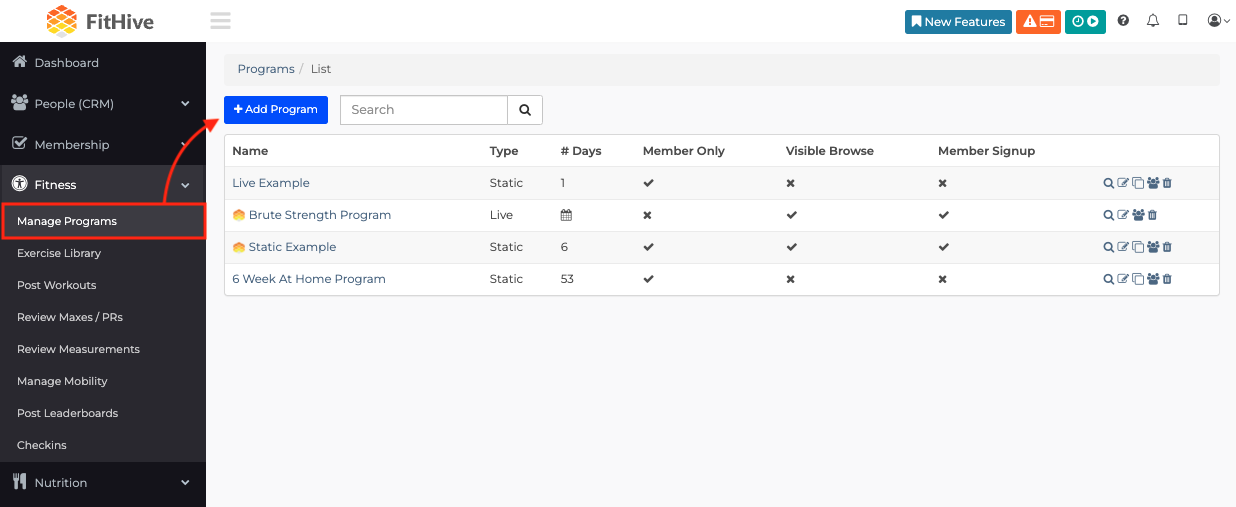View the Live Example program (magnifier)

(x=1108, y=183)
